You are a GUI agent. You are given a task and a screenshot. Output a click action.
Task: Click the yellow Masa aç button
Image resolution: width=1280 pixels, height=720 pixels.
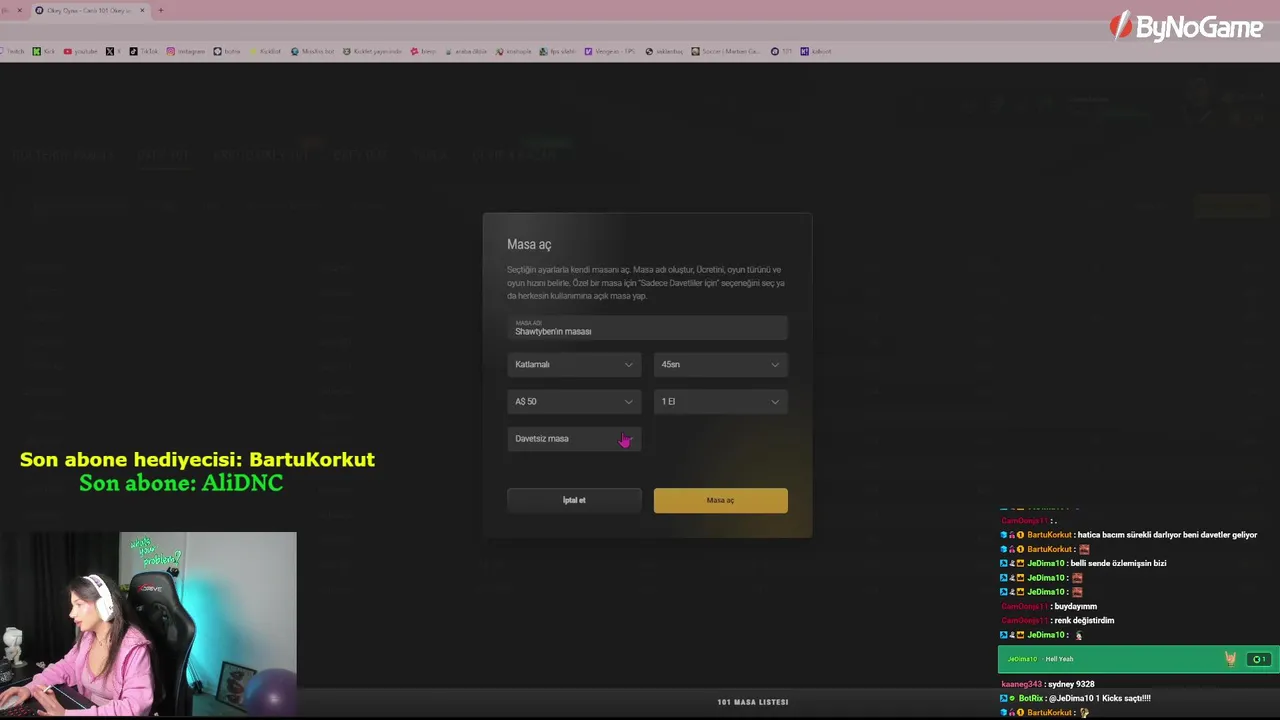(x=720, y=500)
